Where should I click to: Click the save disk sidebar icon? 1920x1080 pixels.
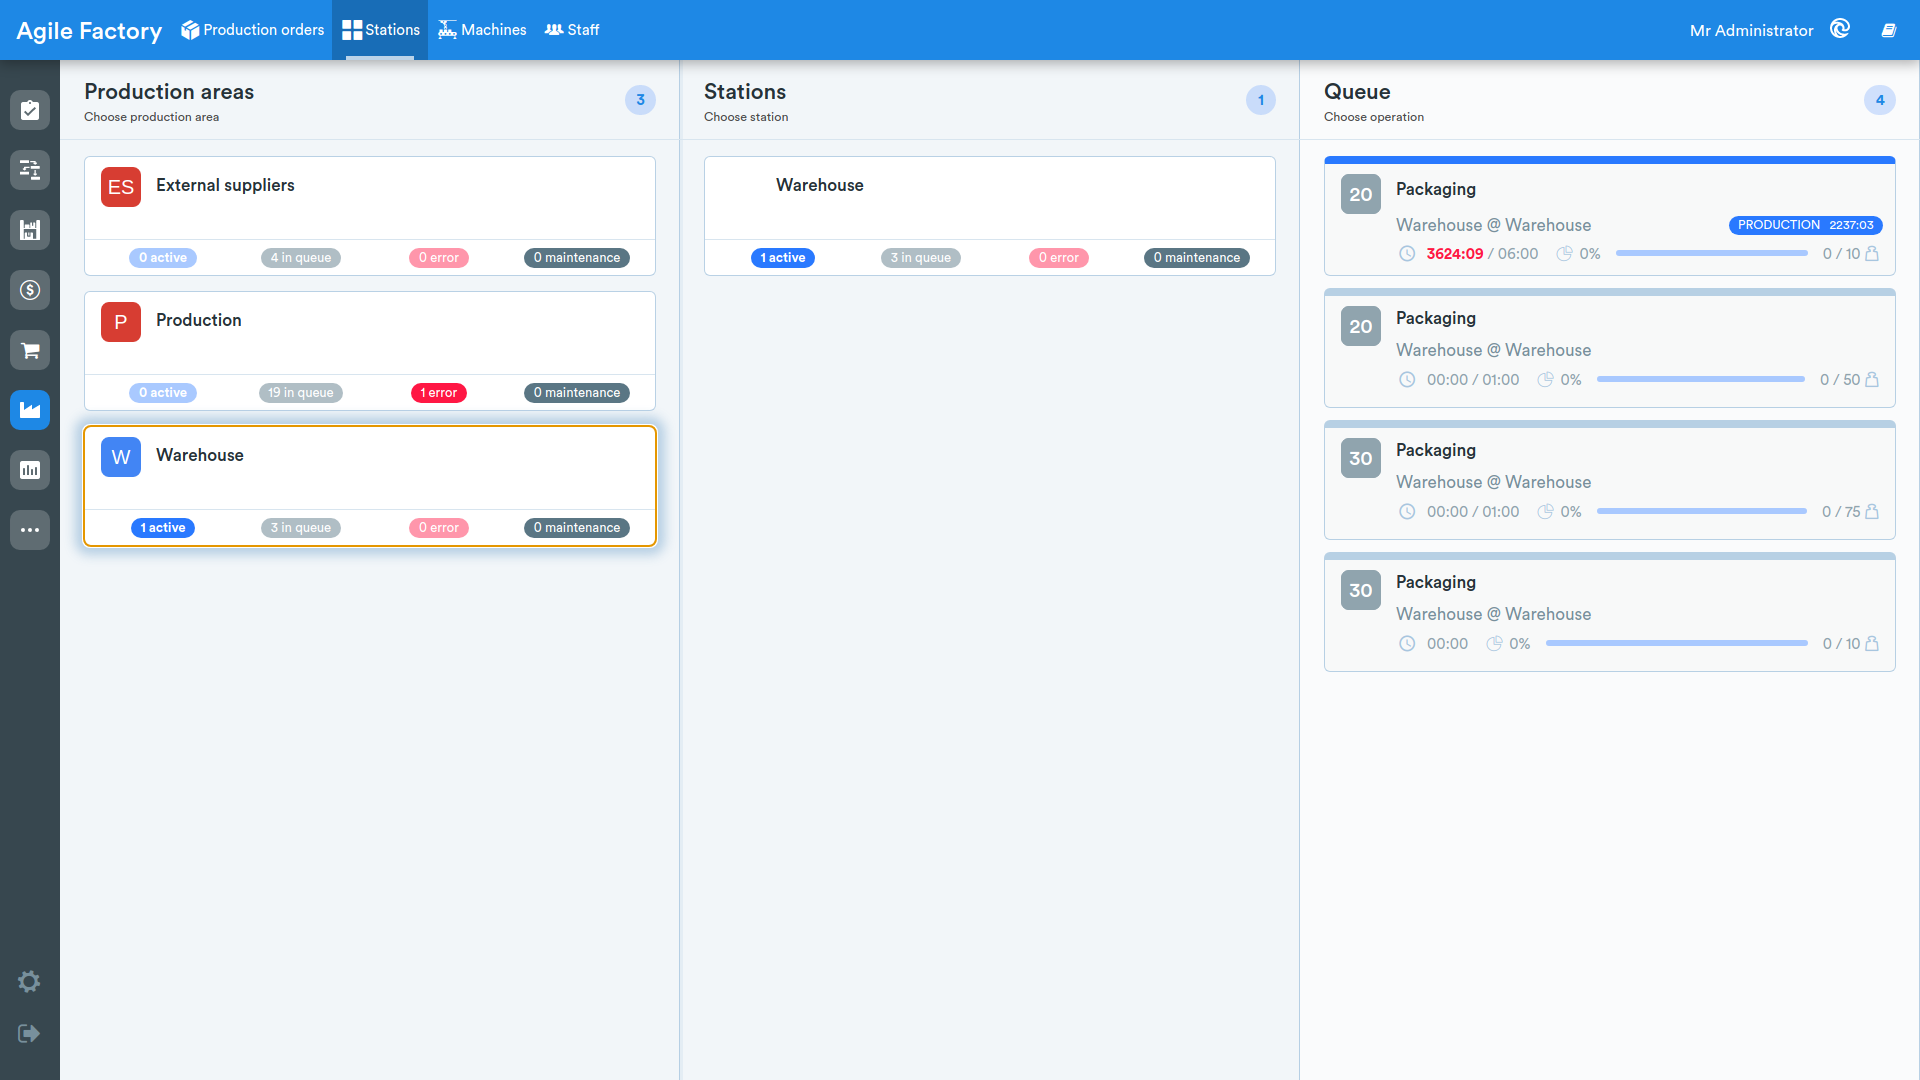tap(30, 230)
